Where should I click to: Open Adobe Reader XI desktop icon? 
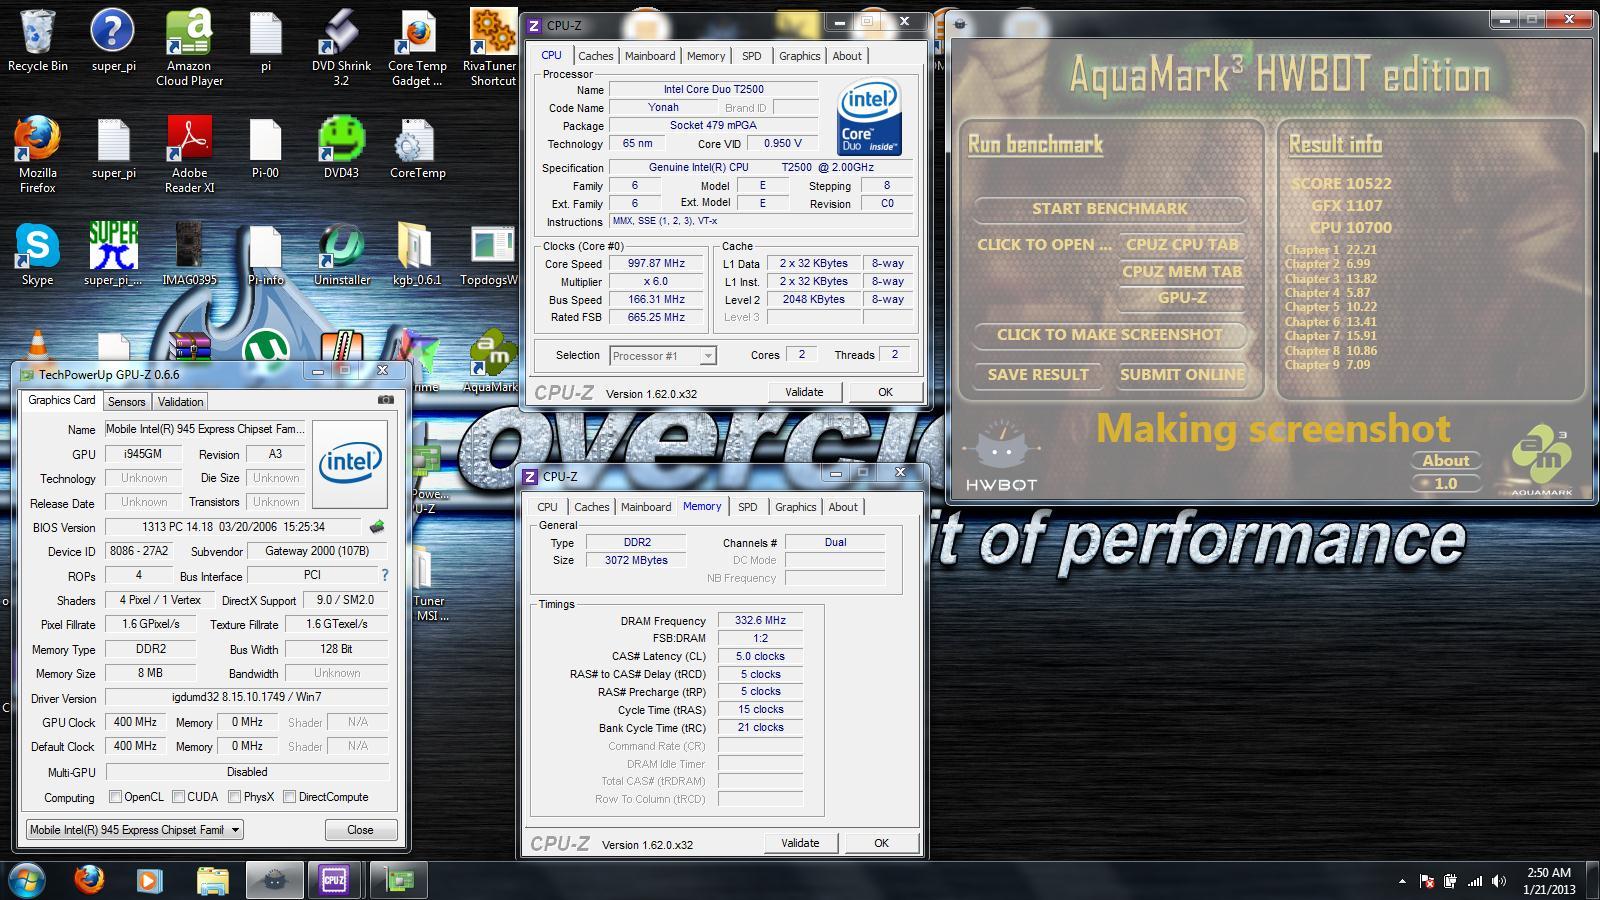pos(189,154)
